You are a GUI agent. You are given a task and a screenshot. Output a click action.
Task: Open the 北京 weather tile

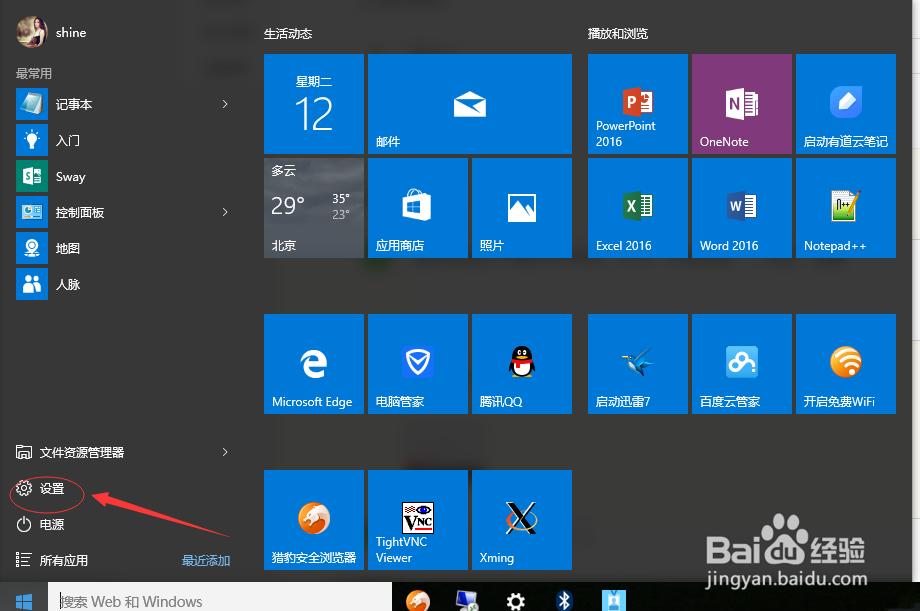[x=314, y=208]
